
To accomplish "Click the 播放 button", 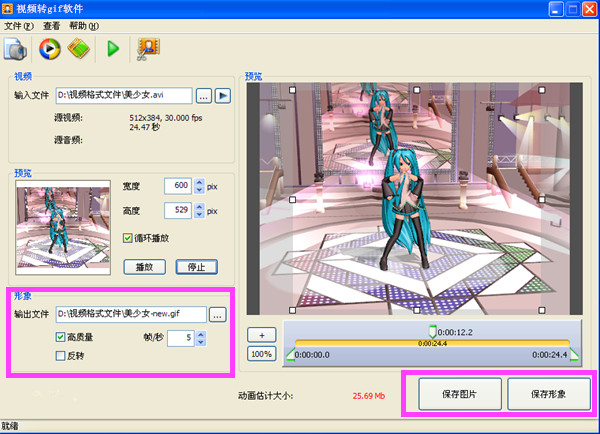I will [145, 267].
